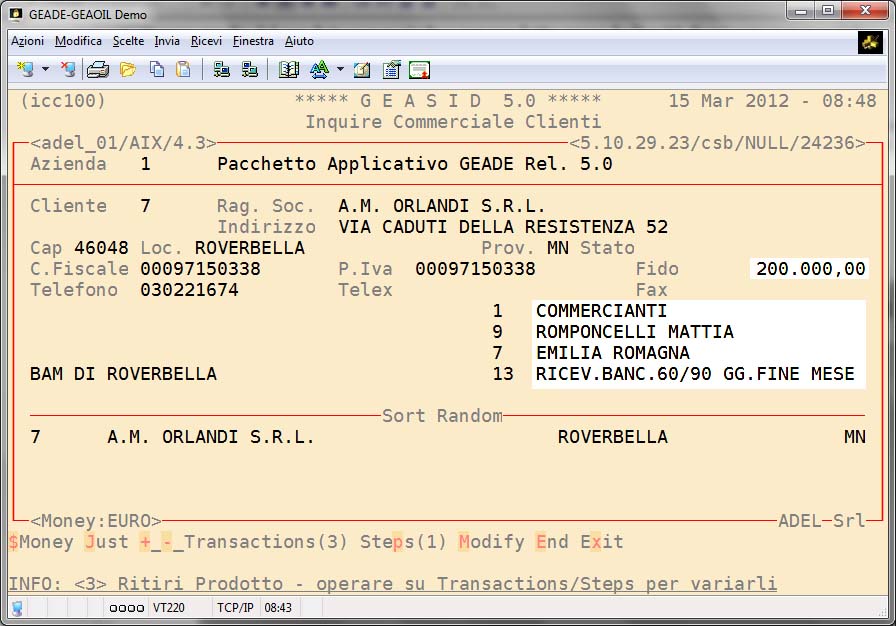Click the font size AA icon
The height and width of the screenshot is (626, 896).
click(319, 70)
